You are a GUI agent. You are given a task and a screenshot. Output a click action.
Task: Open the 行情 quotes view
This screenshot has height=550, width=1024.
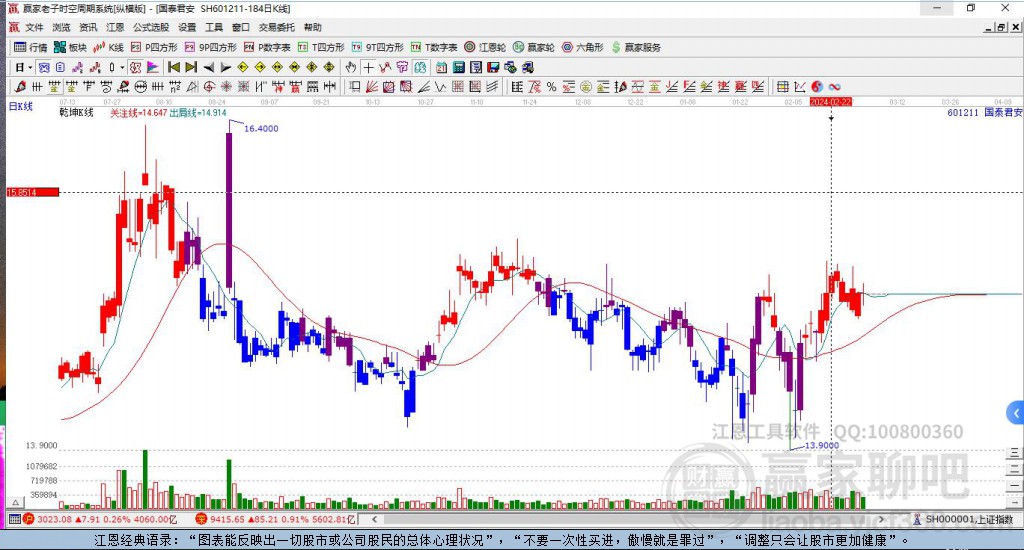point(31,47)
